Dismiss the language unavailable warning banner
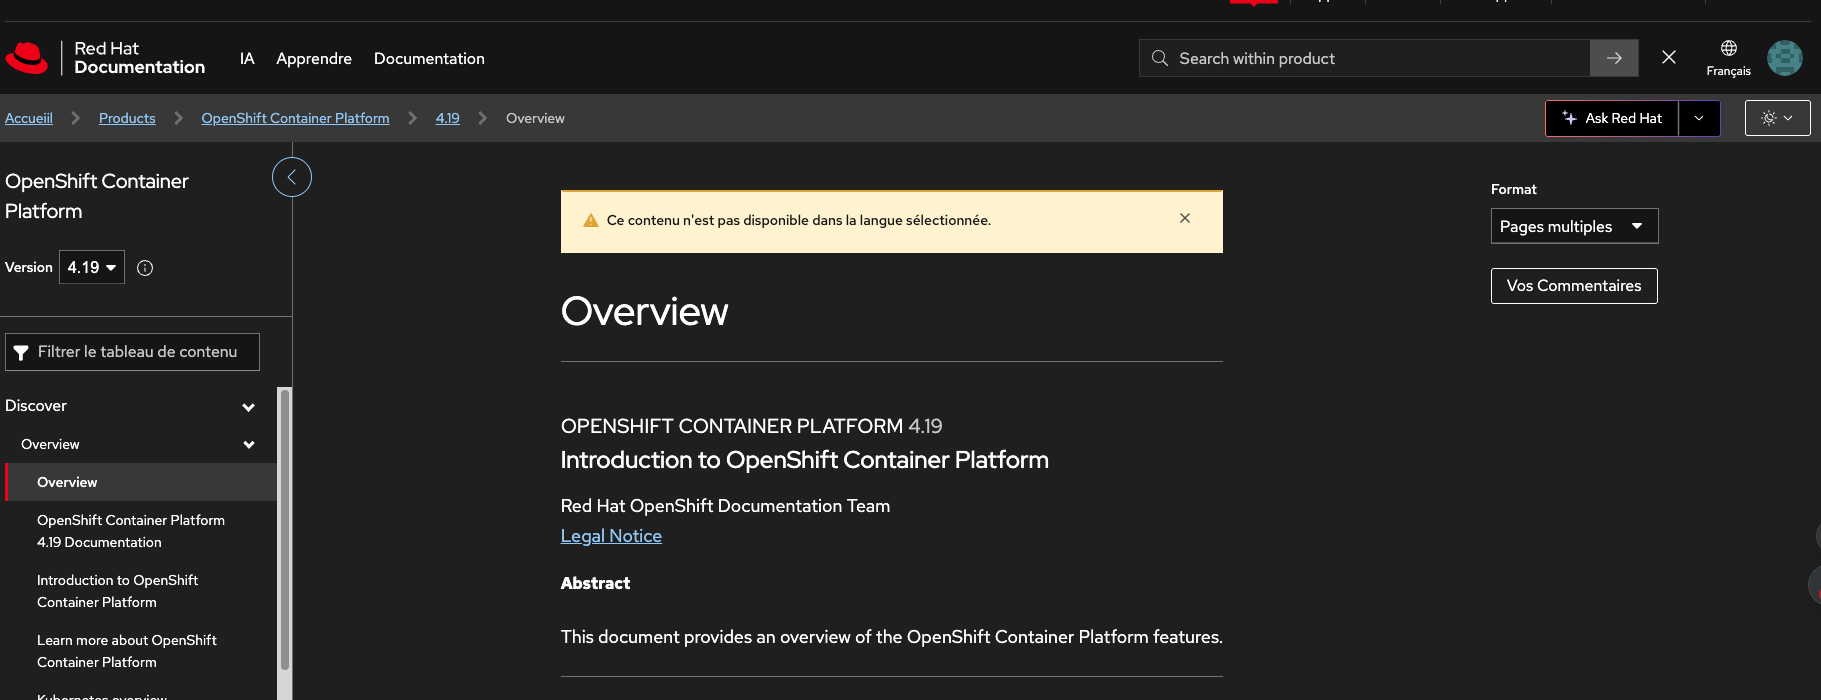 (1184, 218)
